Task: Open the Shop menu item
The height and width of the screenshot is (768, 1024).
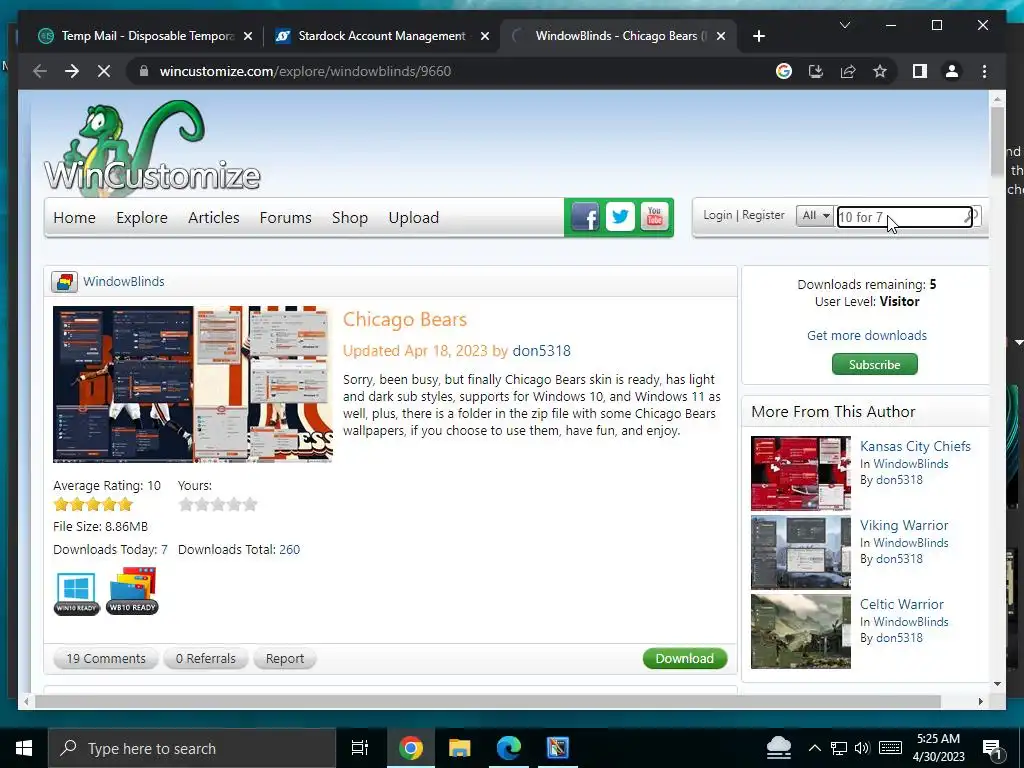Action: tap(349, 217)
